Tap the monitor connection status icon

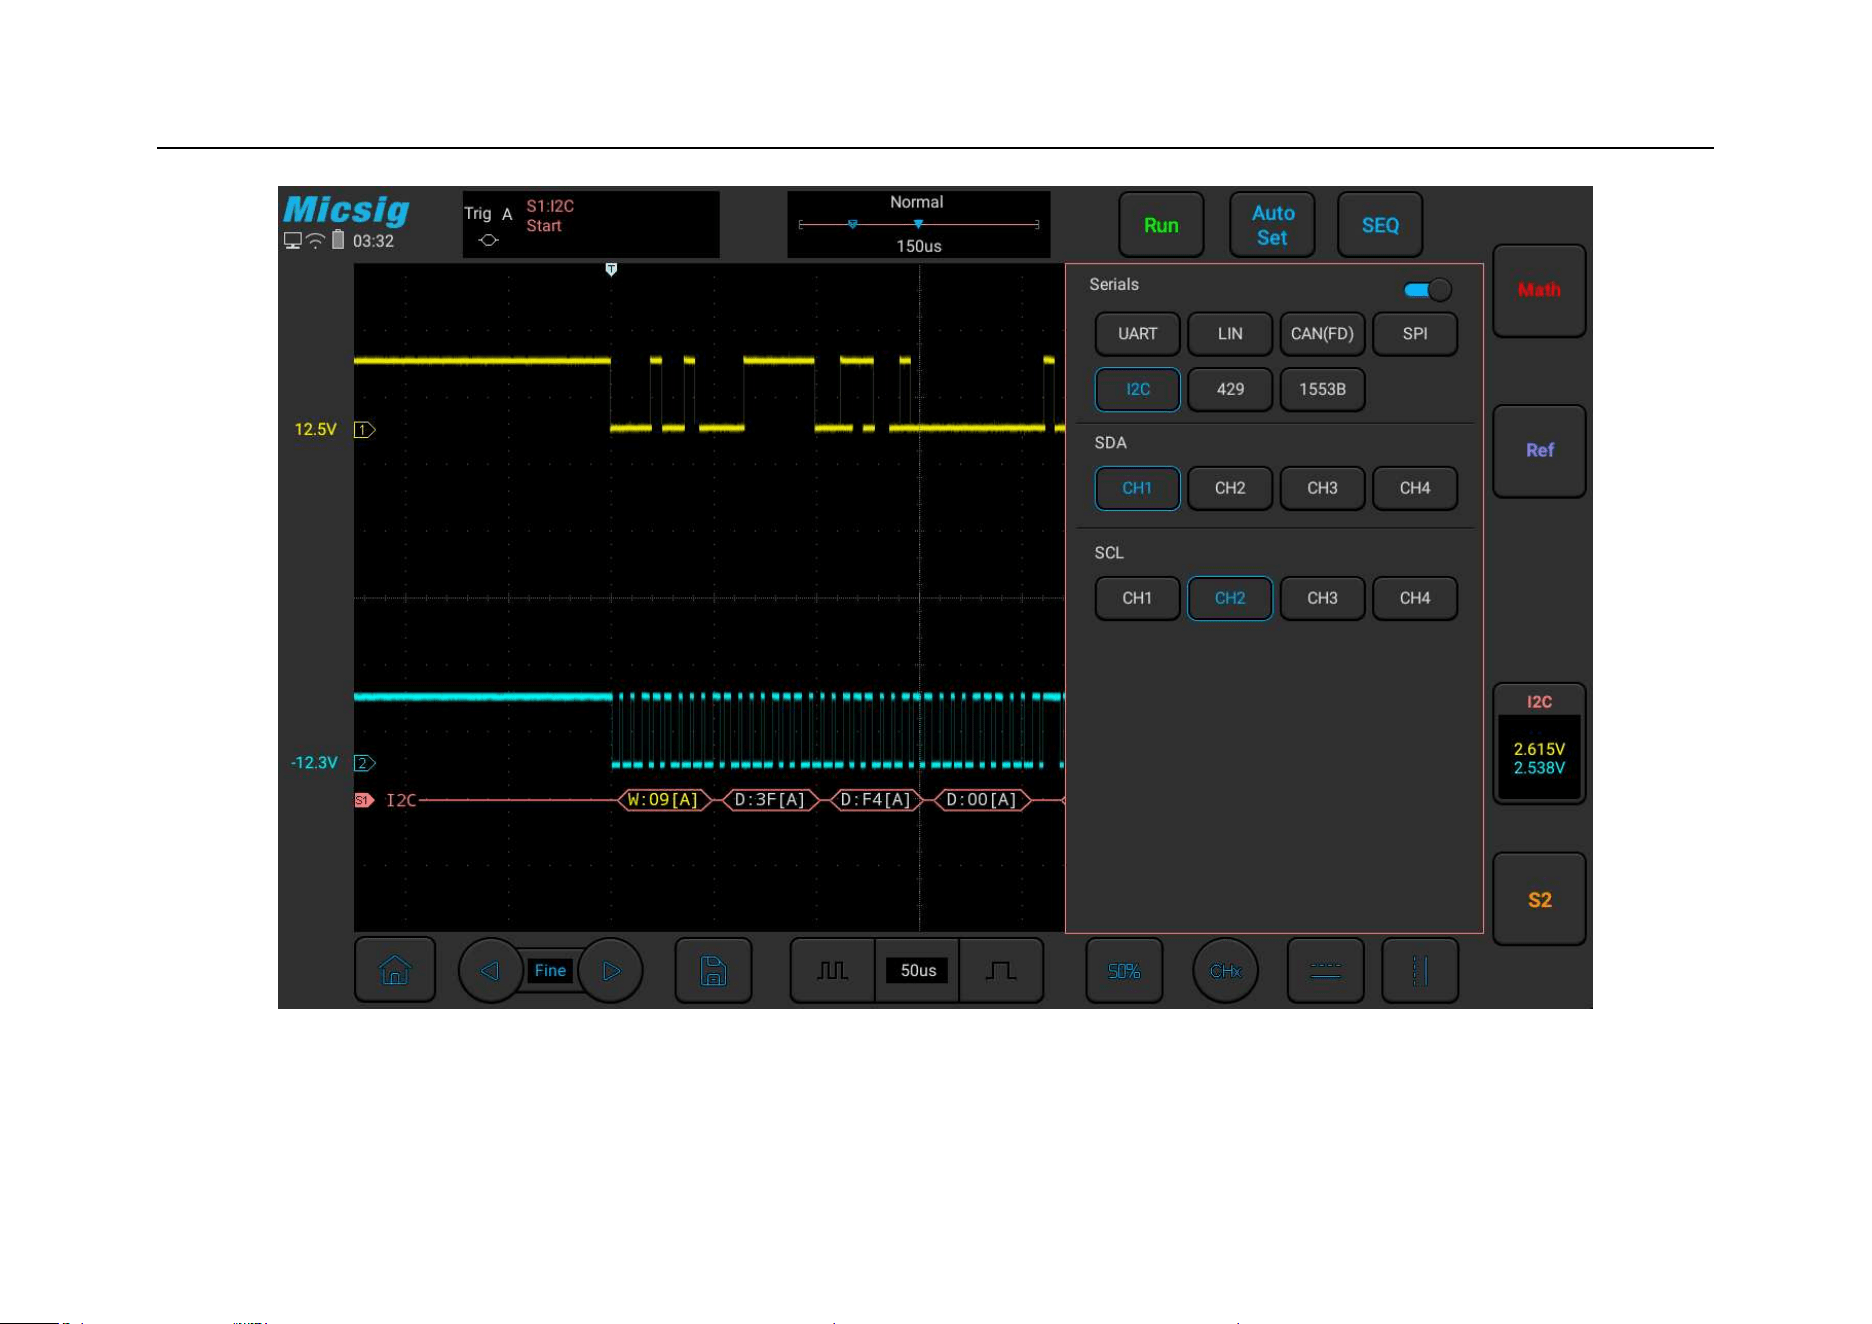click(293, 241)
